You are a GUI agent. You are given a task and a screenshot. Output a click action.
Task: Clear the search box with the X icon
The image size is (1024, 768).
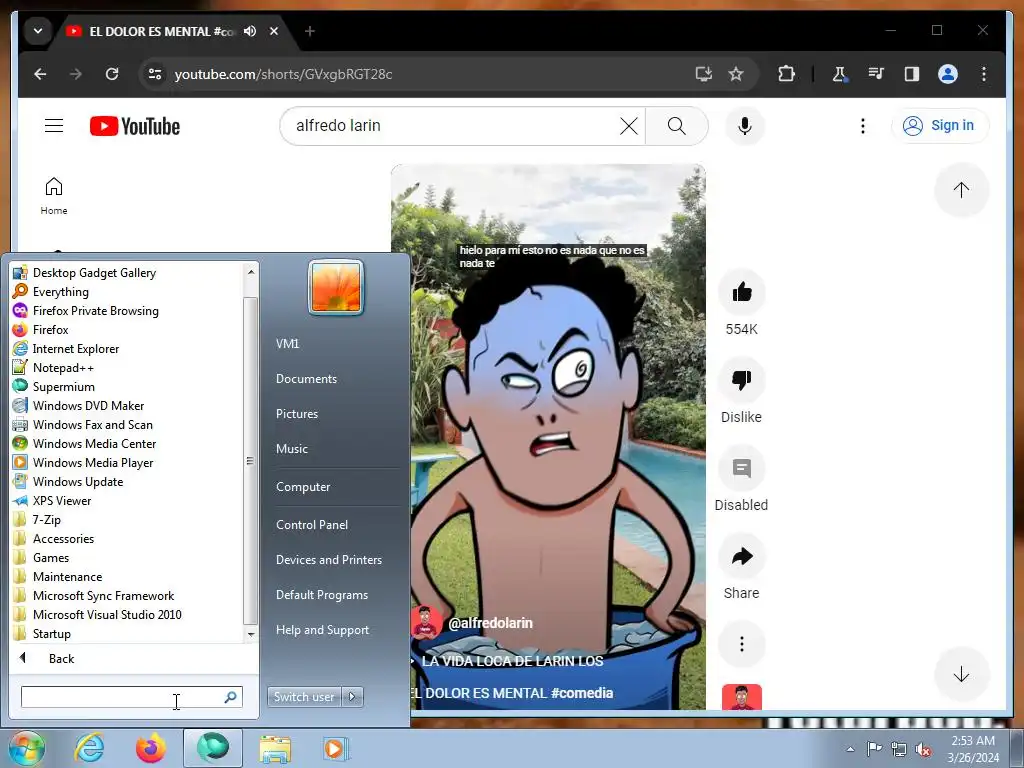click(628, 125)
